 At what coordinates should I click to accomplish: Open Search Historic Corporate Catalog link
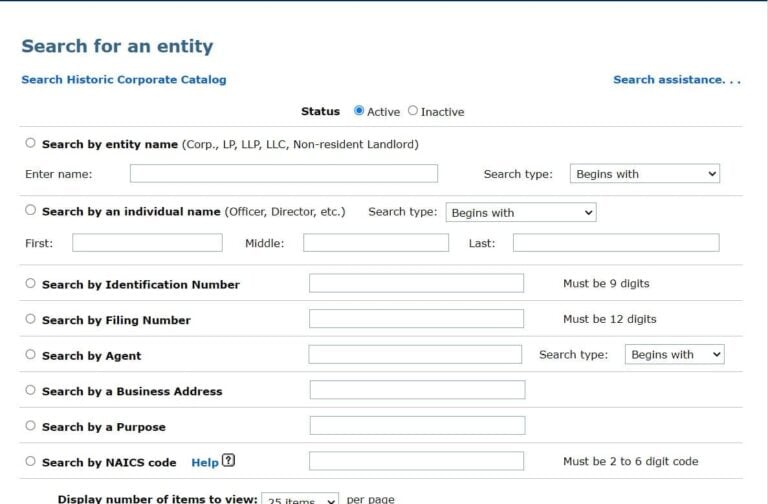[124, 80]
